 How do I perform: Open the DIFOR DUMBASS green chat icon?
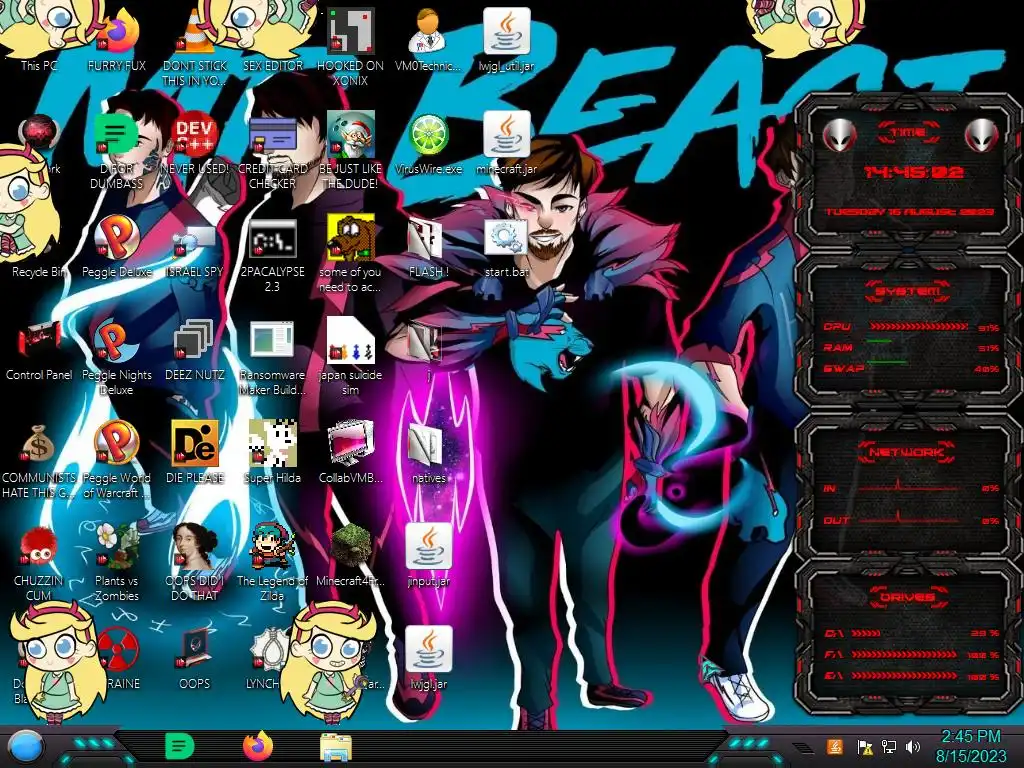[116, 150]
